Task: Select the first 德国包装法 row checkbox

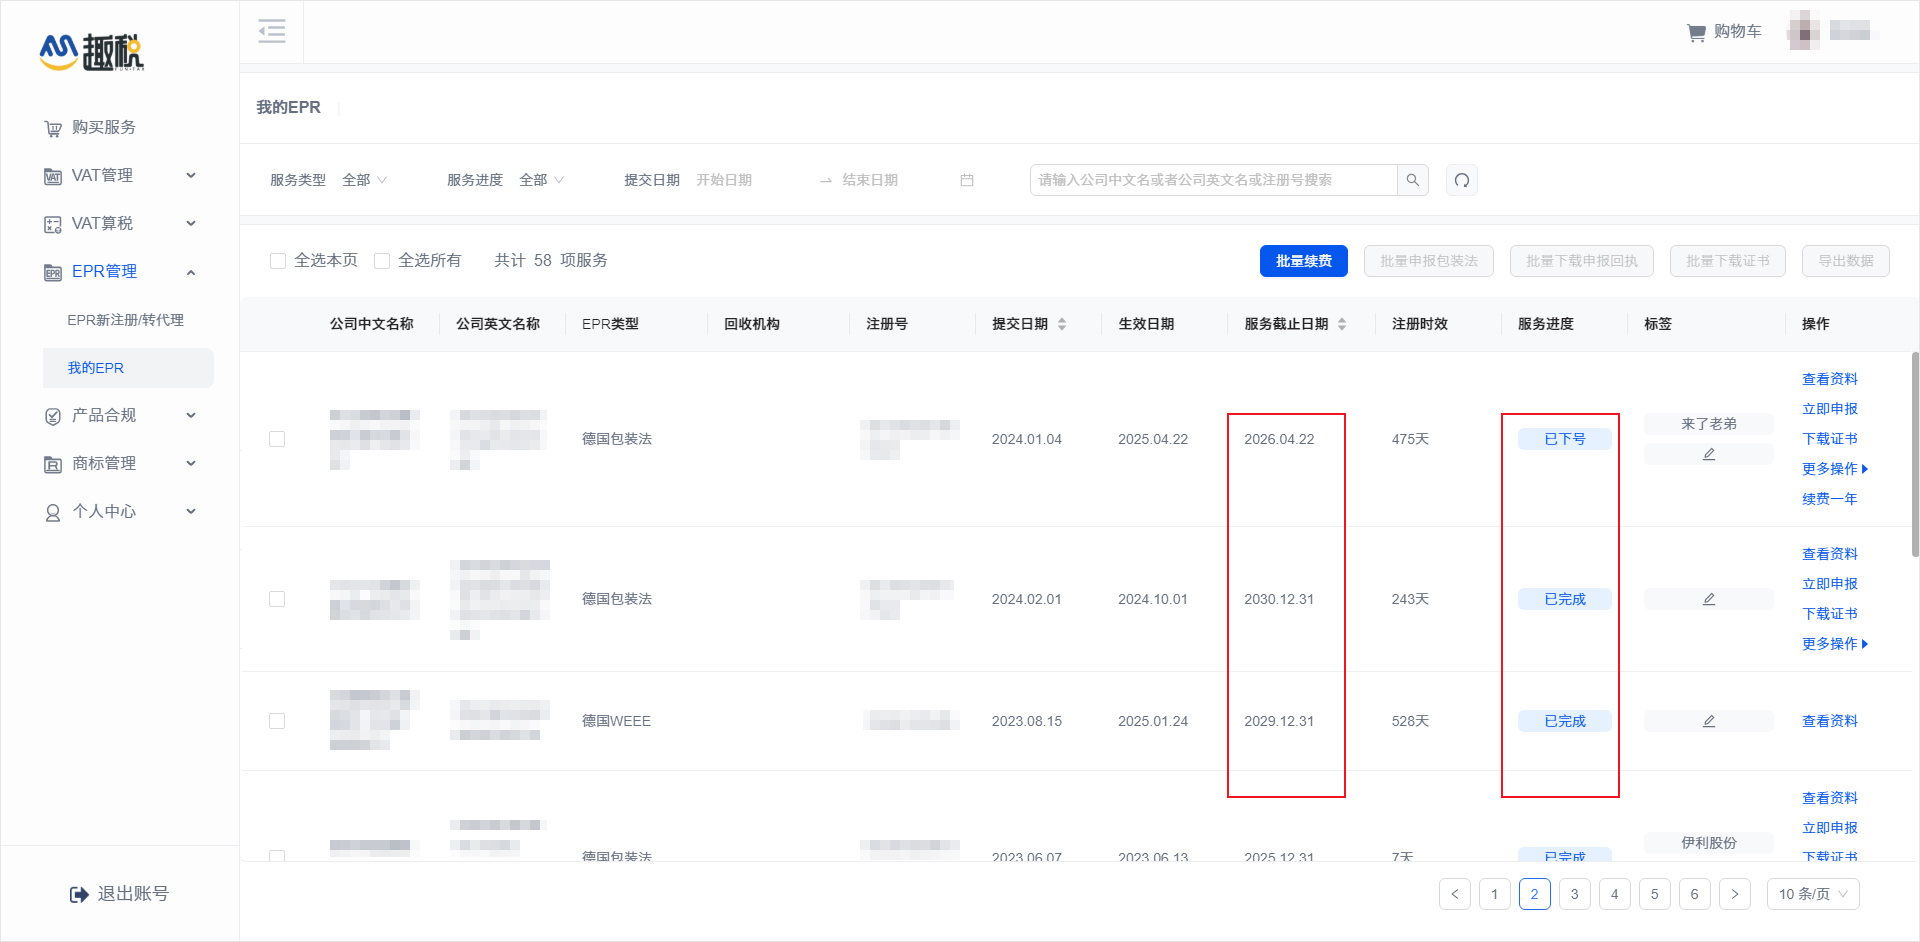Action: (278, 438)
